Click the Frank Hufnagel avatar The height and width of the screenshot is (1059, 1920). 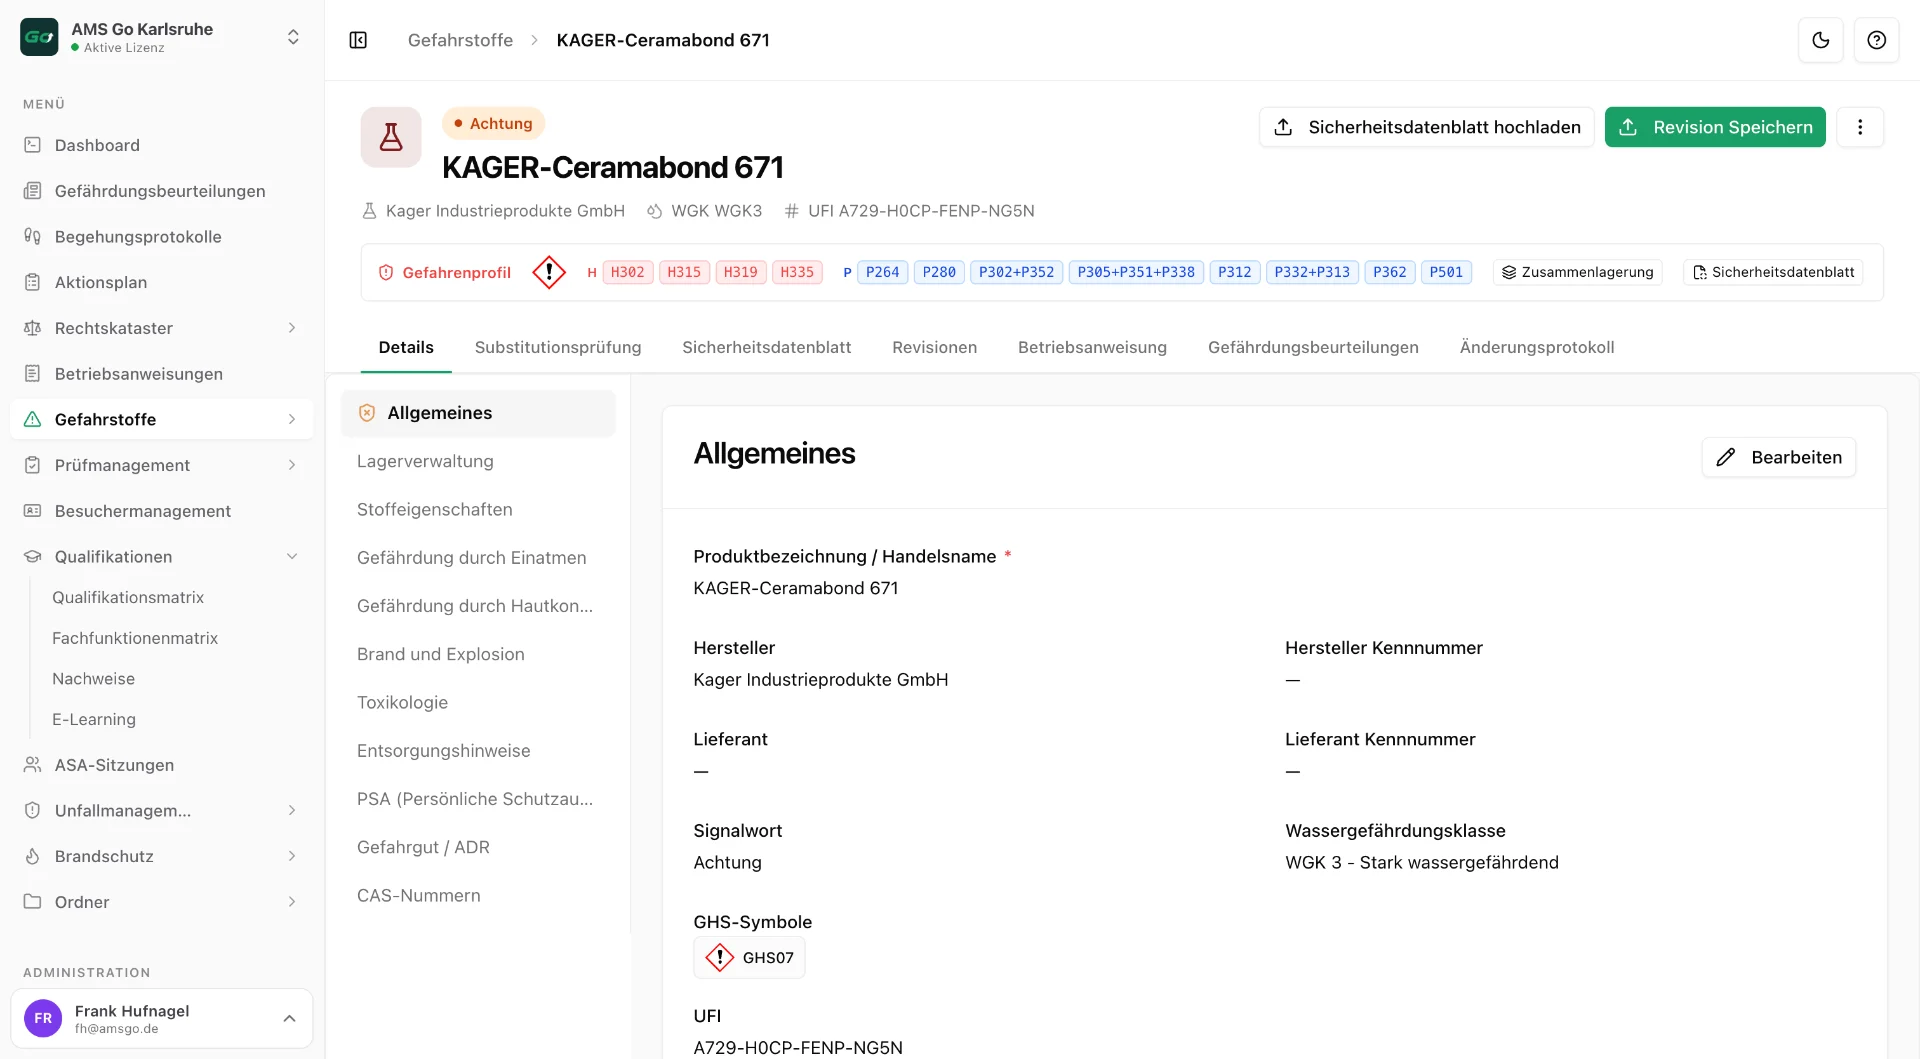point(43,1018)
